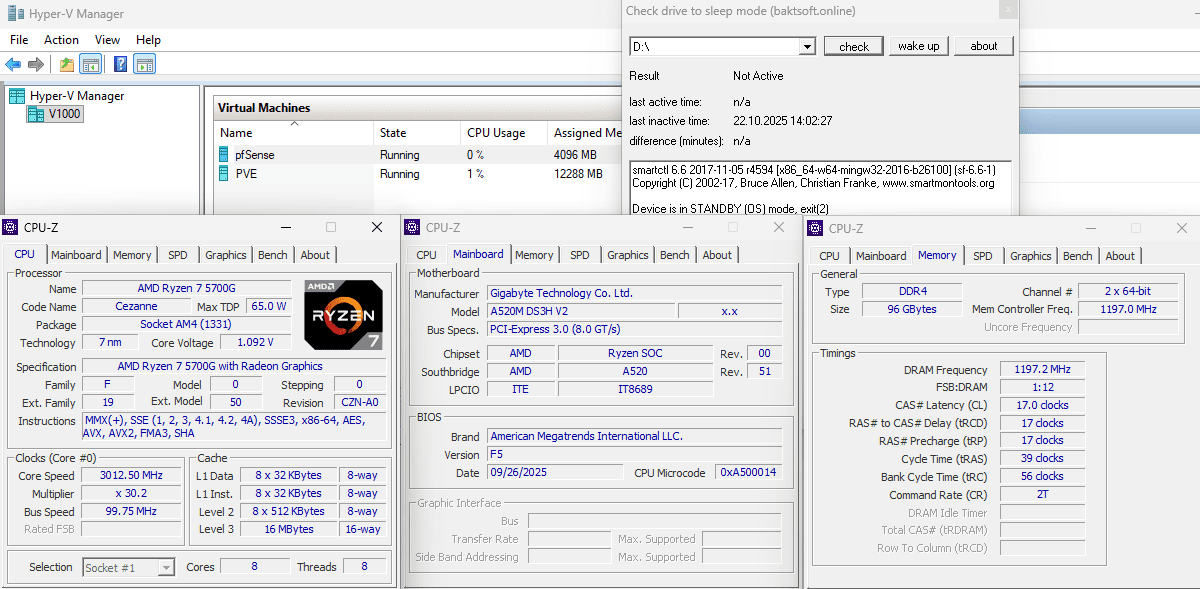Click the PVE virtual machine icon
The width and height of the screenshot is (1200, 589).
click(224, 173)
